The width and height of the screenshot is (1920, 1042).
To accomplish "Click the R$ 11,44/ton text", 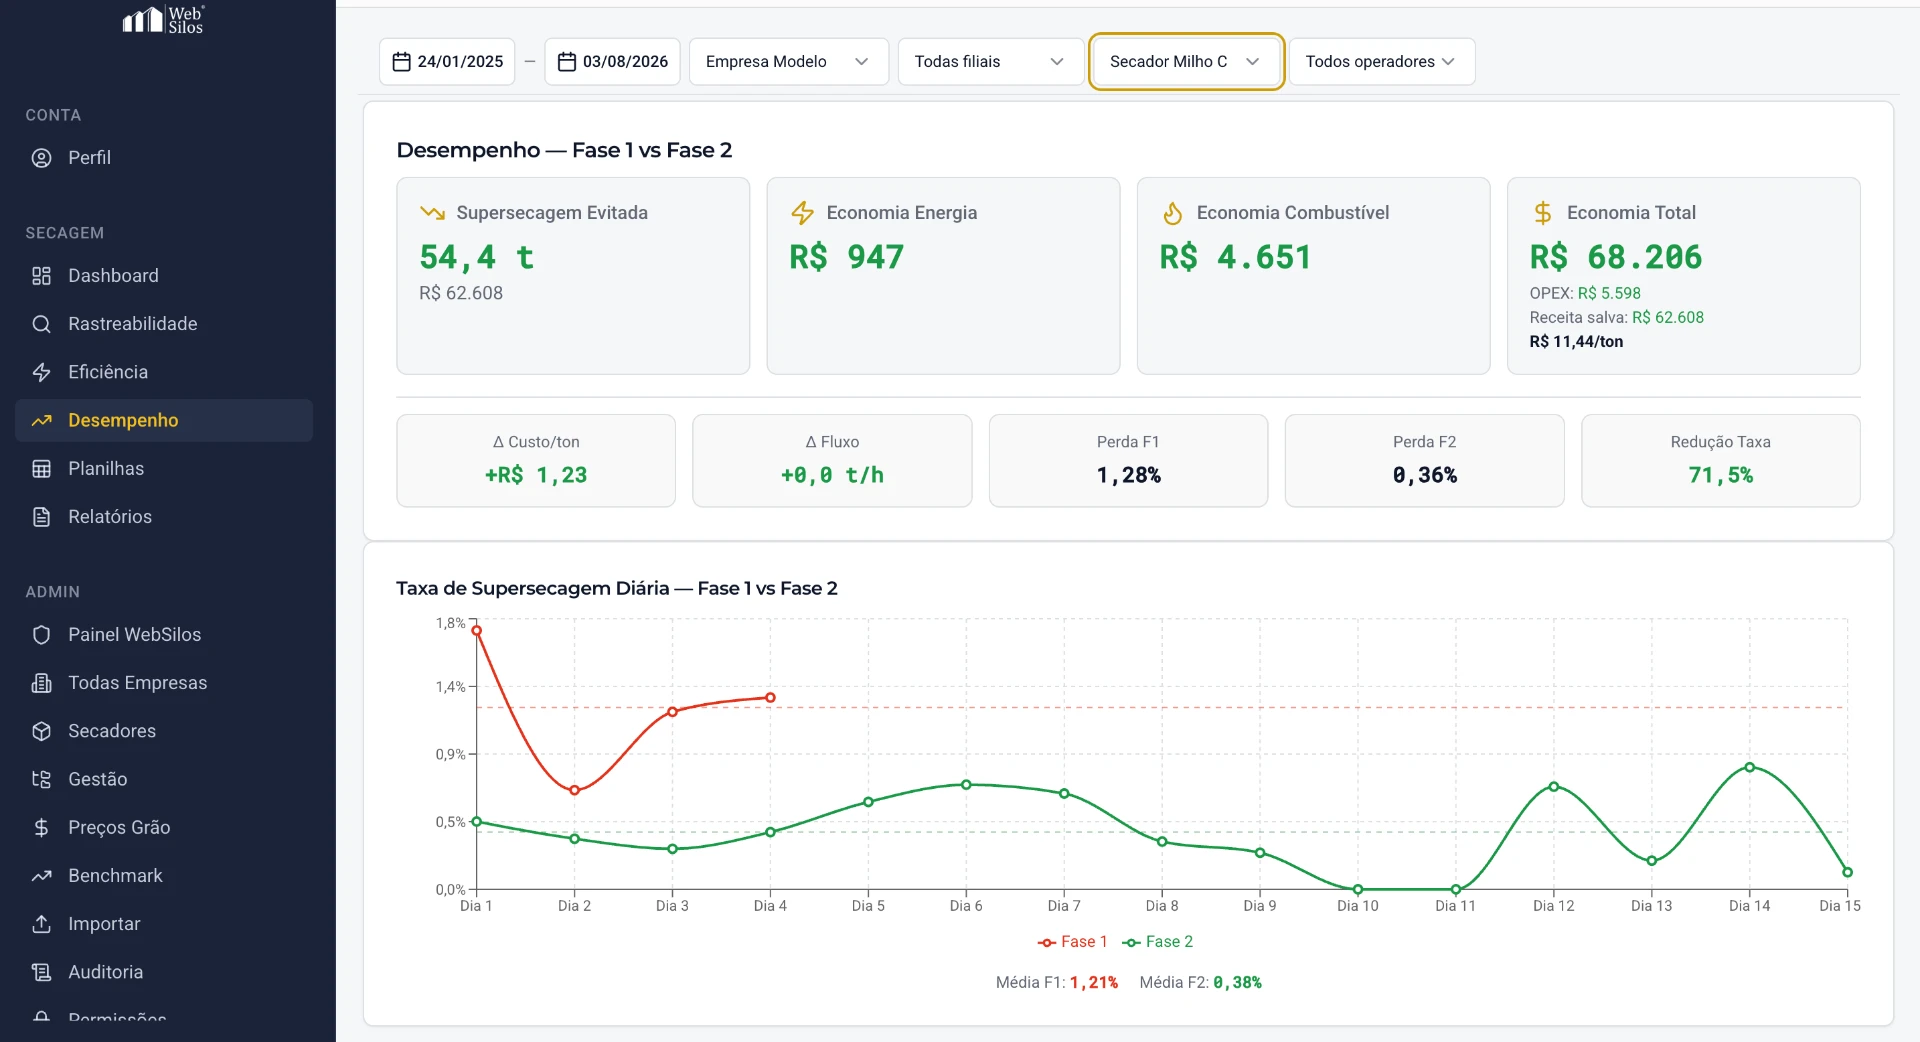I will tap(1576, 342).
